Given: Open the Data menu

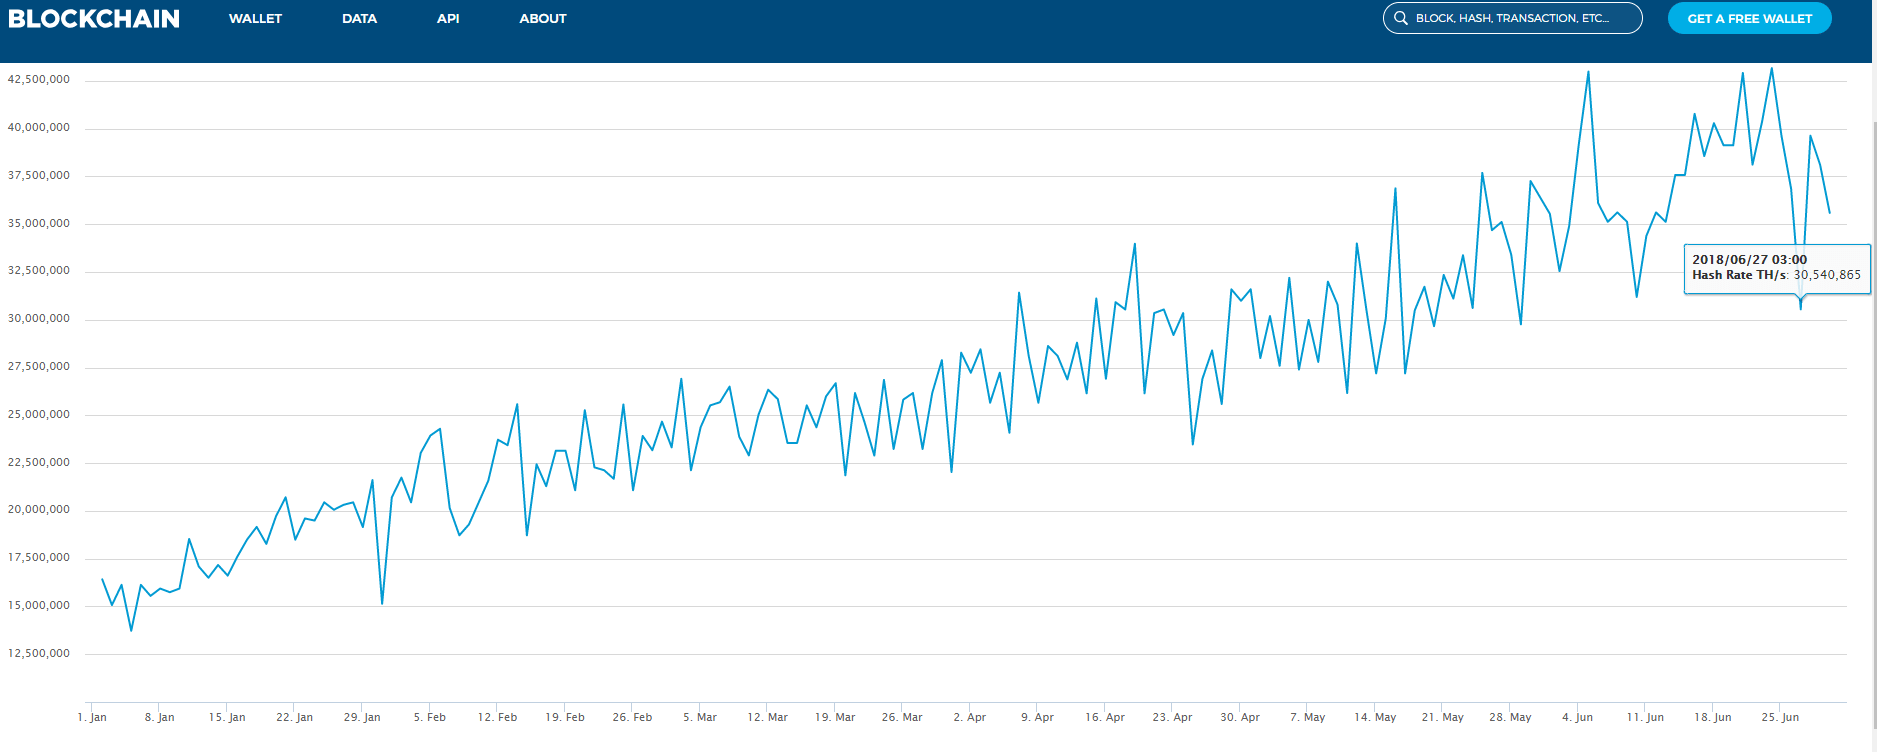Looking at the screenshot, I should coord(359,19).
